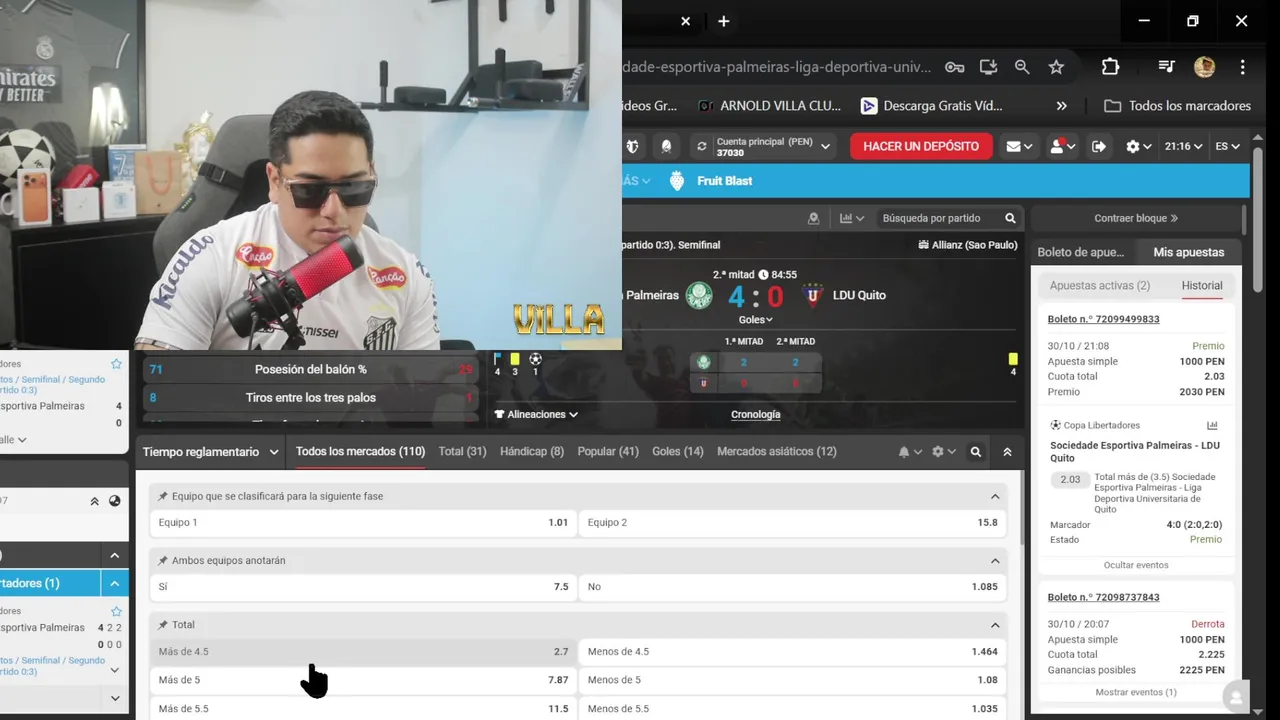Expand the Alineaciones dropdown

536,414
